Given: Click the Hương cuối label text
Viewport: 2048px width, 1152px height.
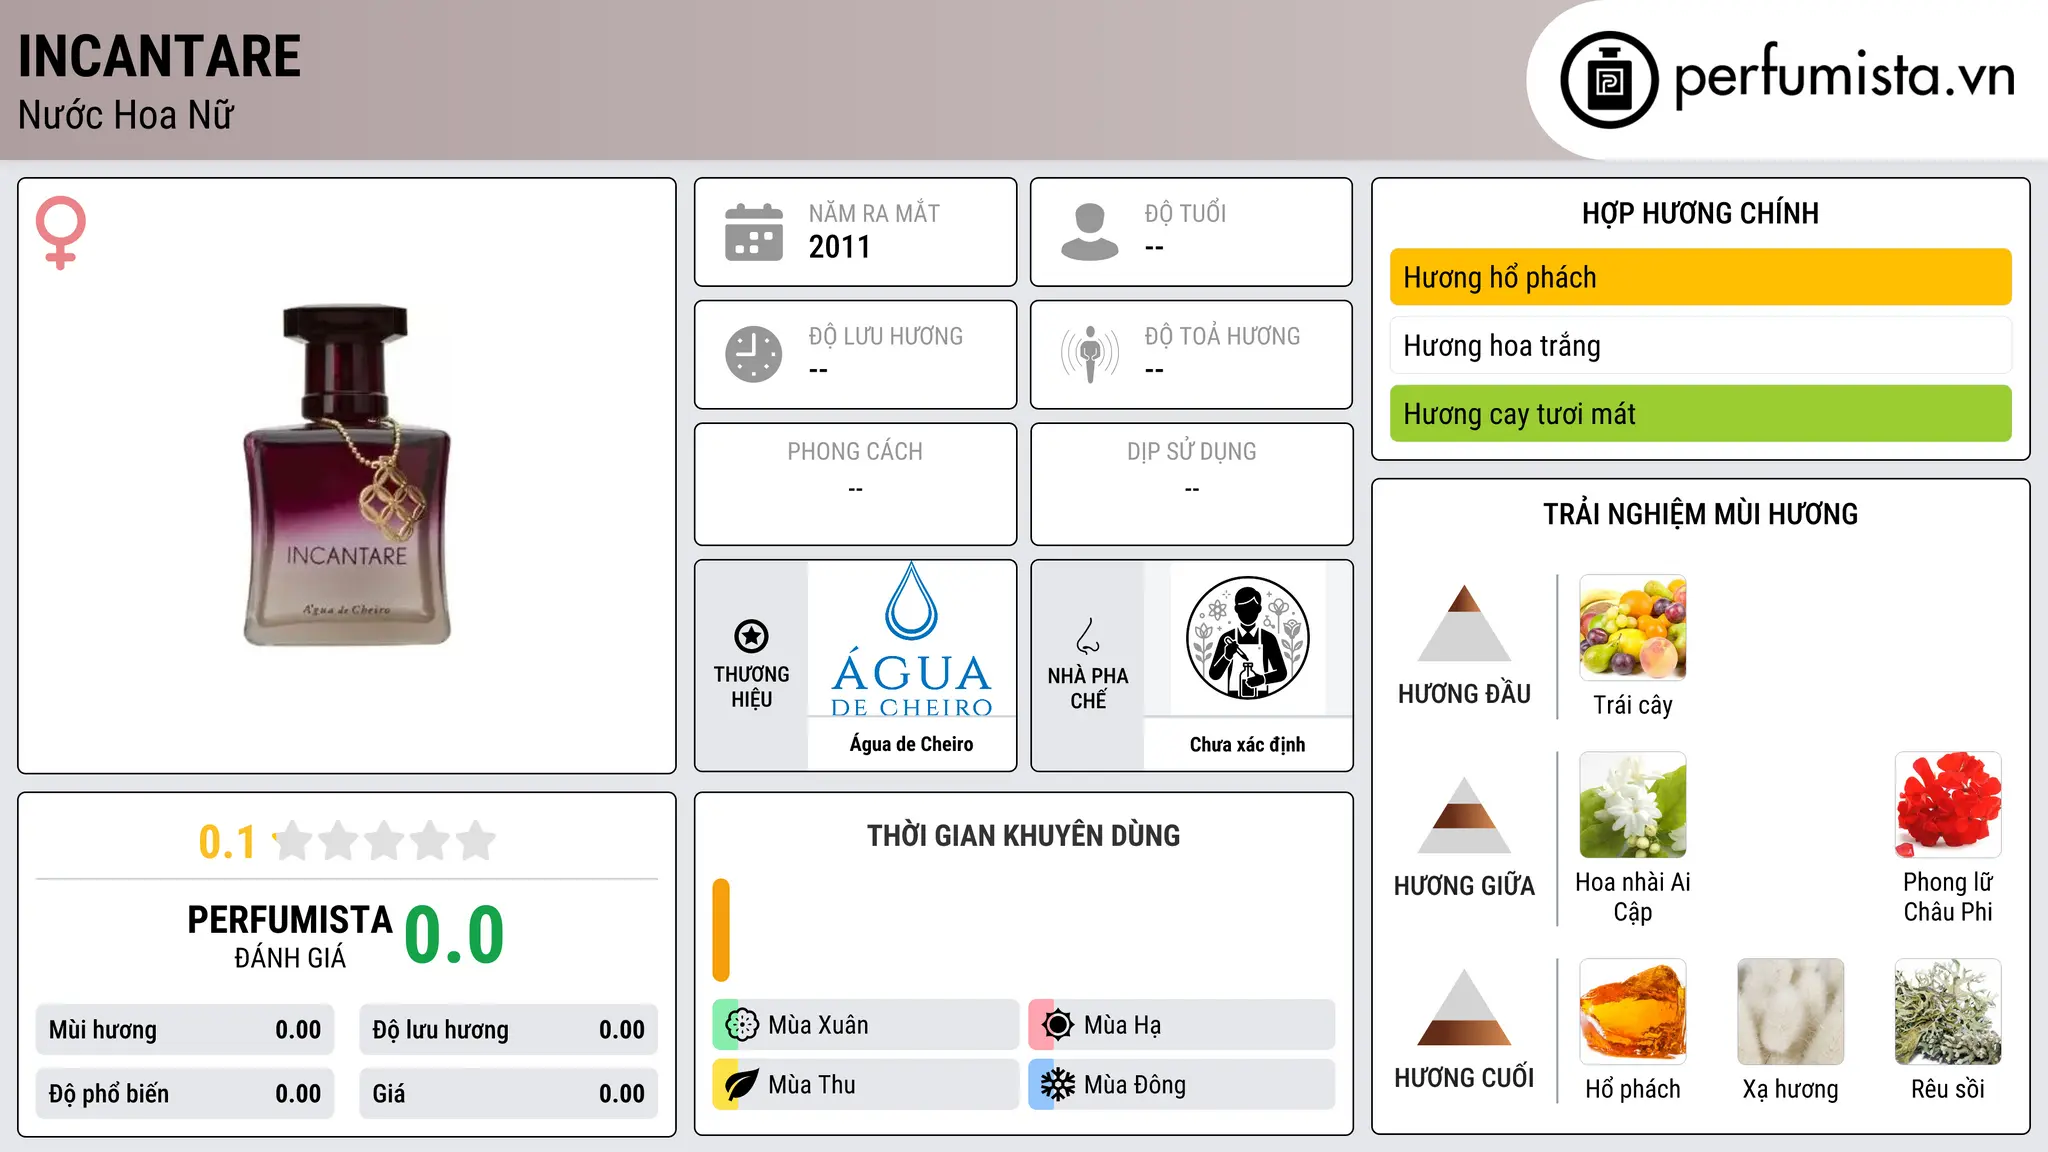Looking at the screenshot, I should point(1464,1078).
